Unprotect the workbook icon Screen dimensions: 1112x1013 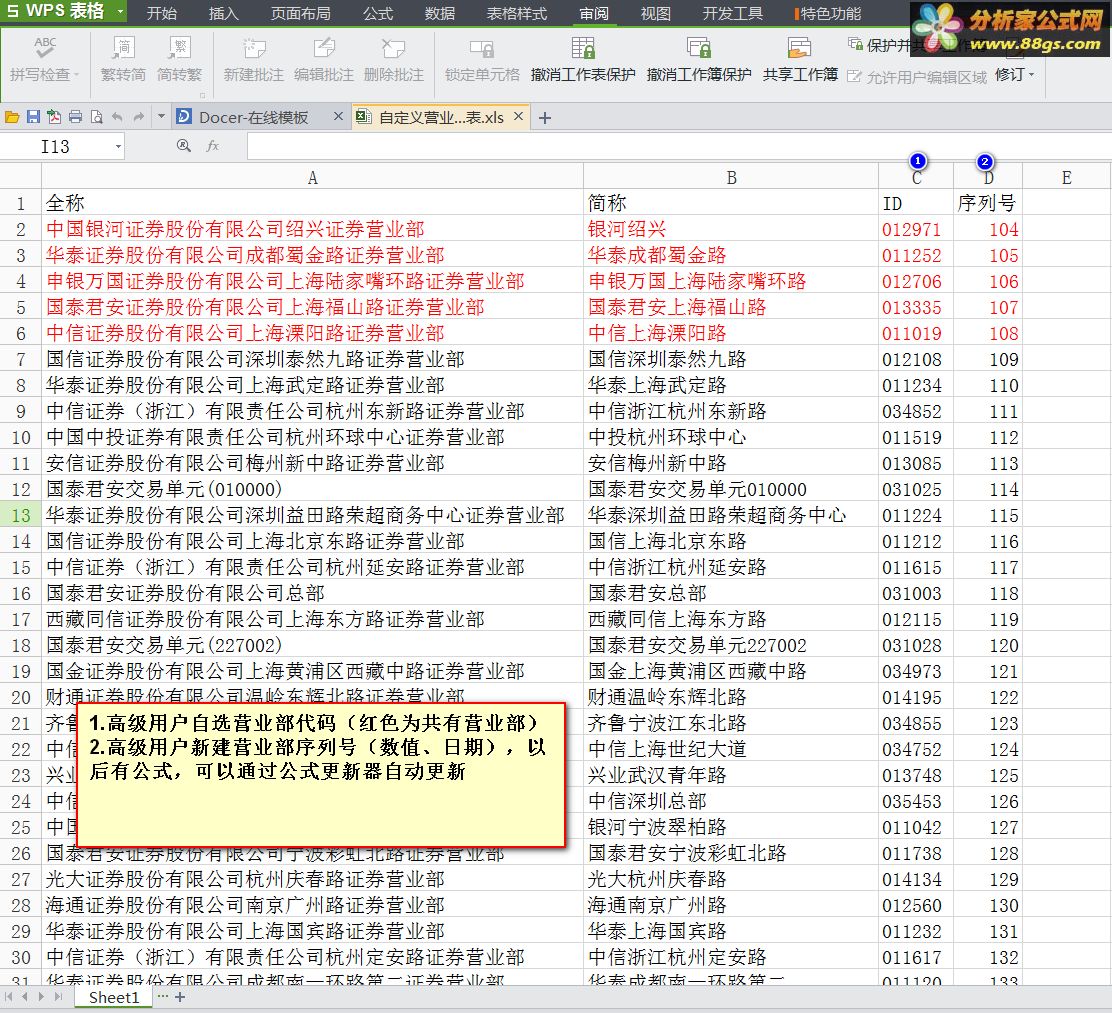tap(699, 48)
